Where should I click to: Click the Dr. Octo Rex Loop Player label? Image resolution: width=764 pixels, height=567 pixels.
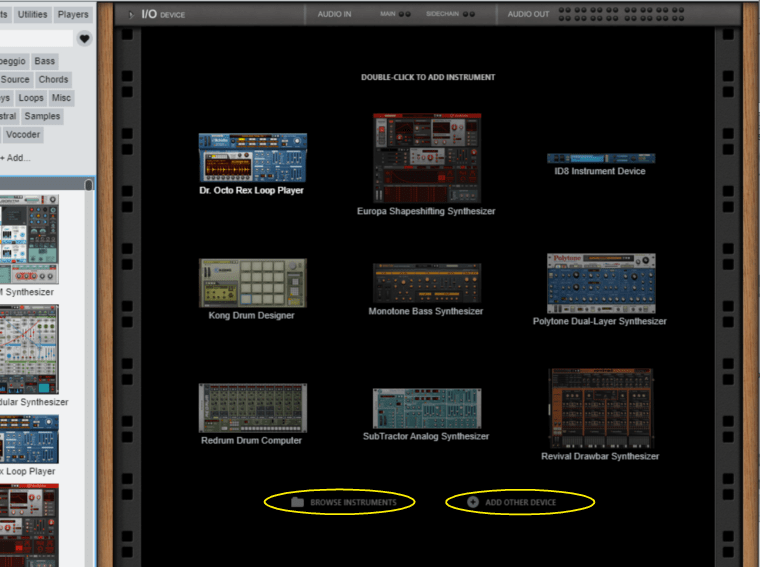tap(251, 190)
